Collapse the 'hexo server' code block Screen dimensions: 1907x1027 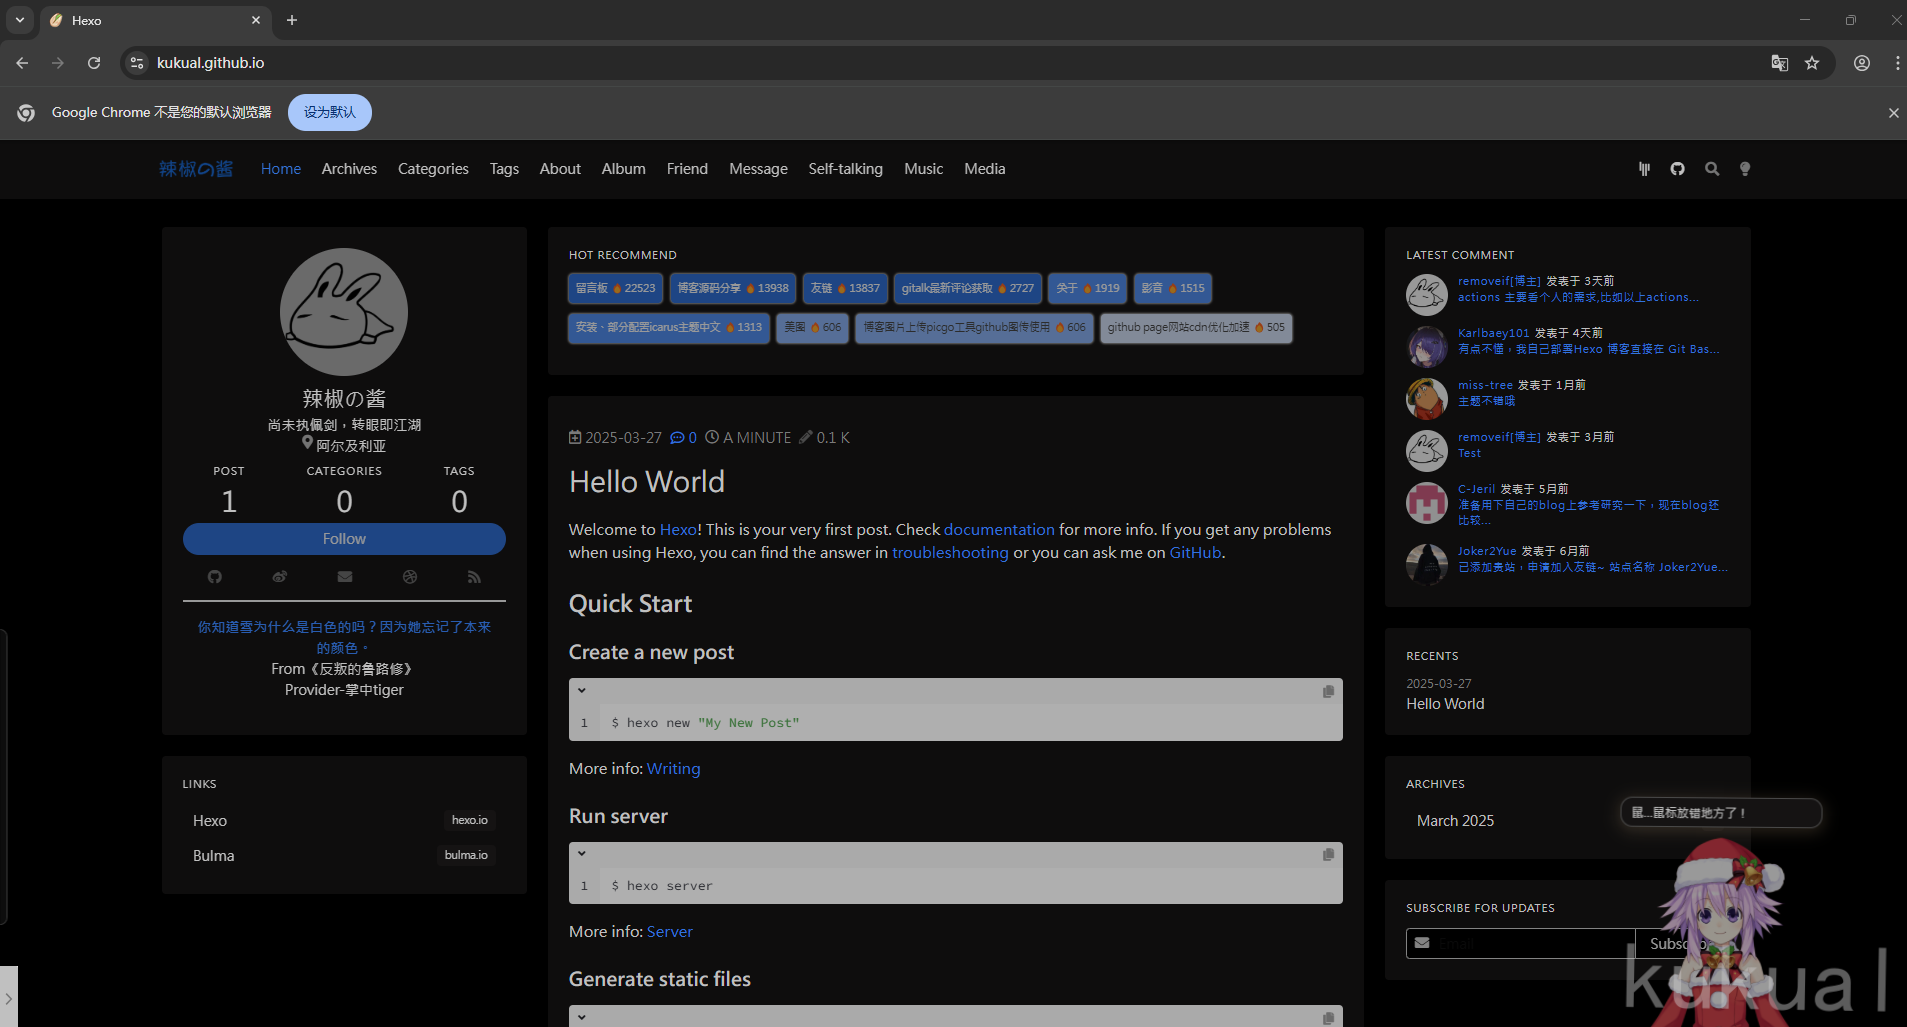tap(582, 854)
